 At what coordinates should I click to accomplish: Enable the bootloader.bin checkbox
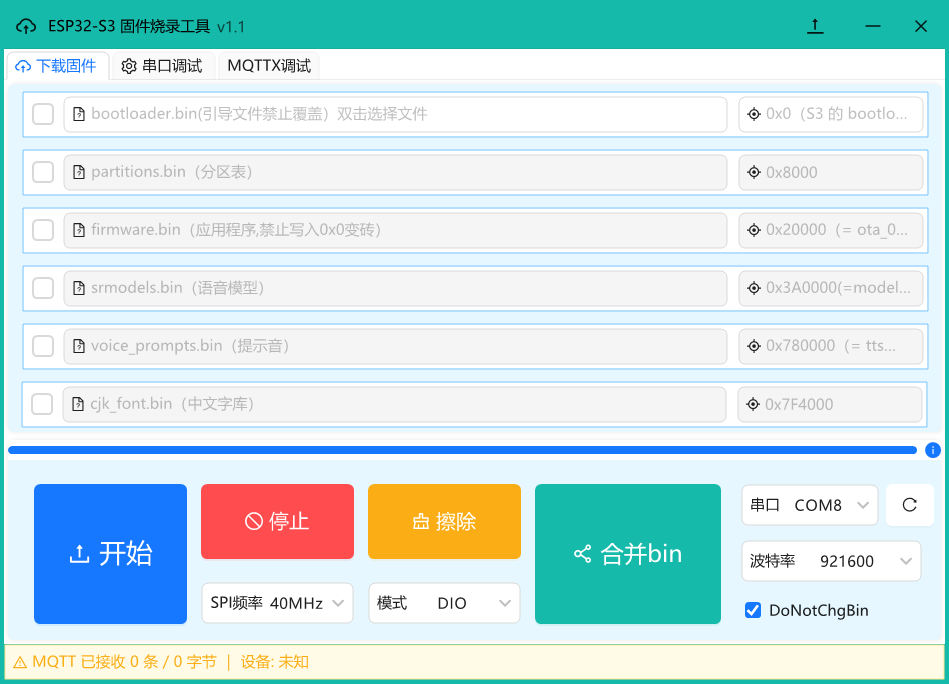click(43, 114)
